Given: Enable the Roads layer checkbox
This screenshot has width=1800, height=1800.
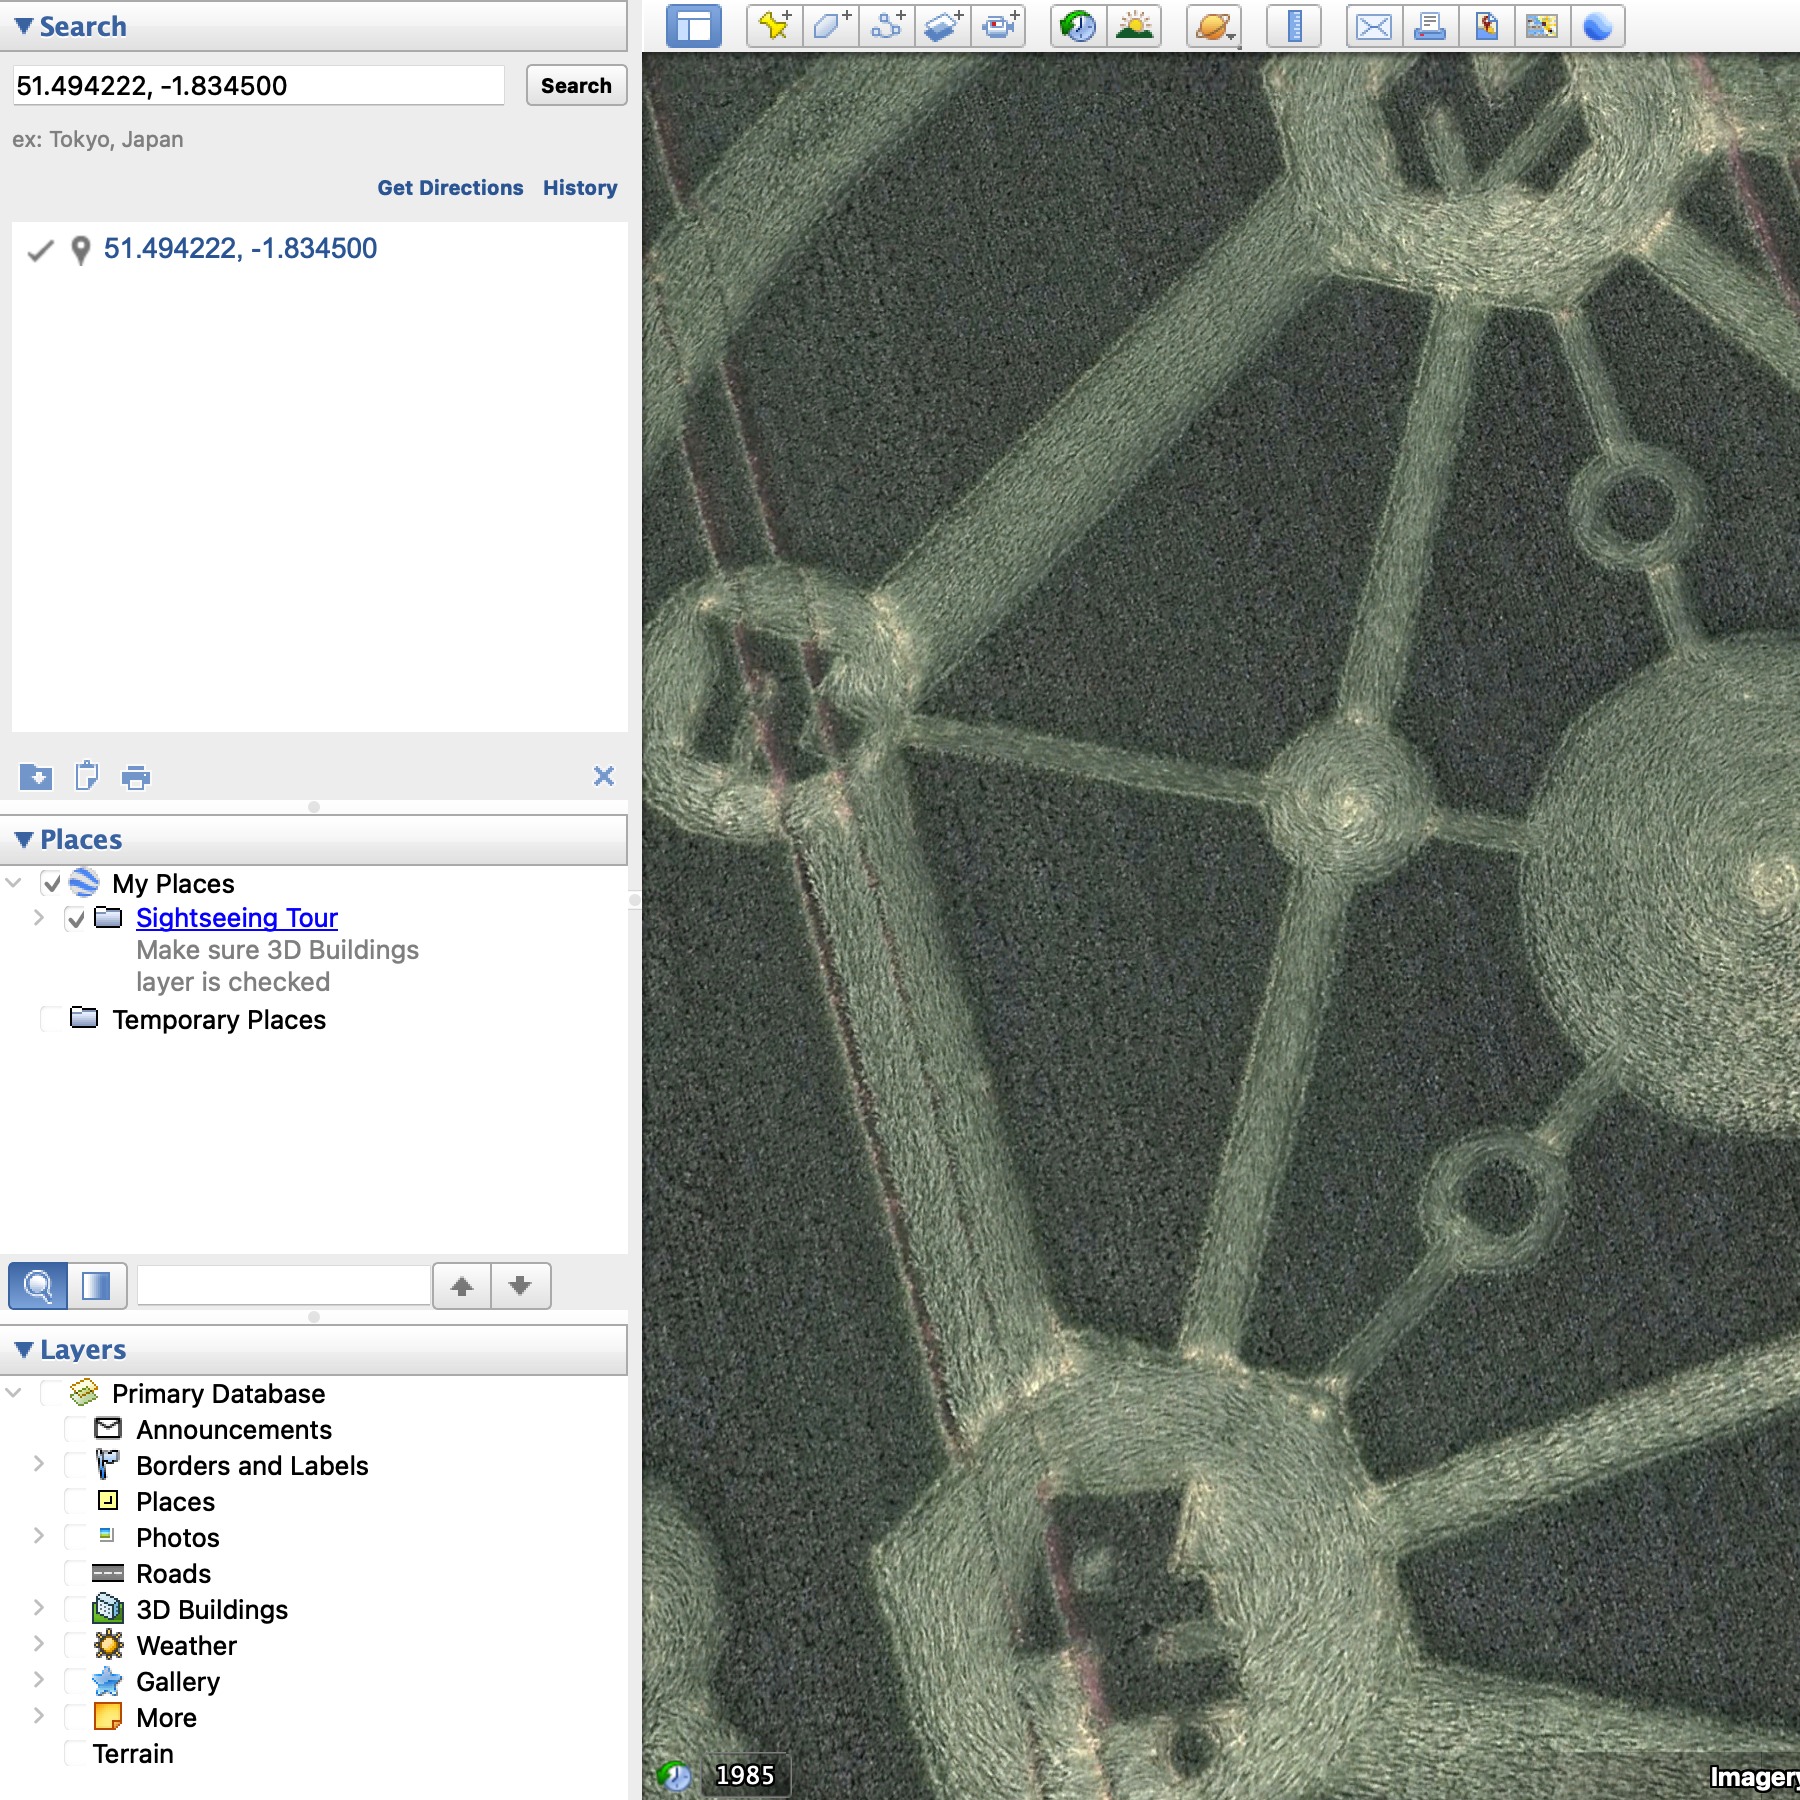Looking at the screenshot, I should [x=76, y=1574].
